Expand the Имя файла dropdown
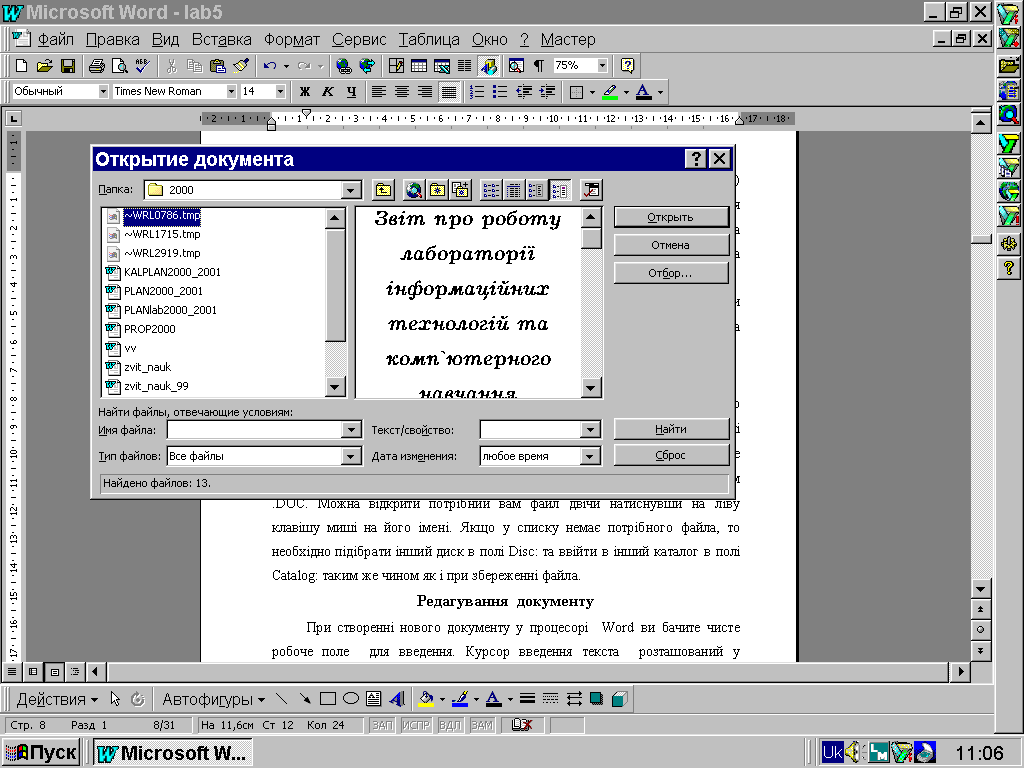 (351, 429)
